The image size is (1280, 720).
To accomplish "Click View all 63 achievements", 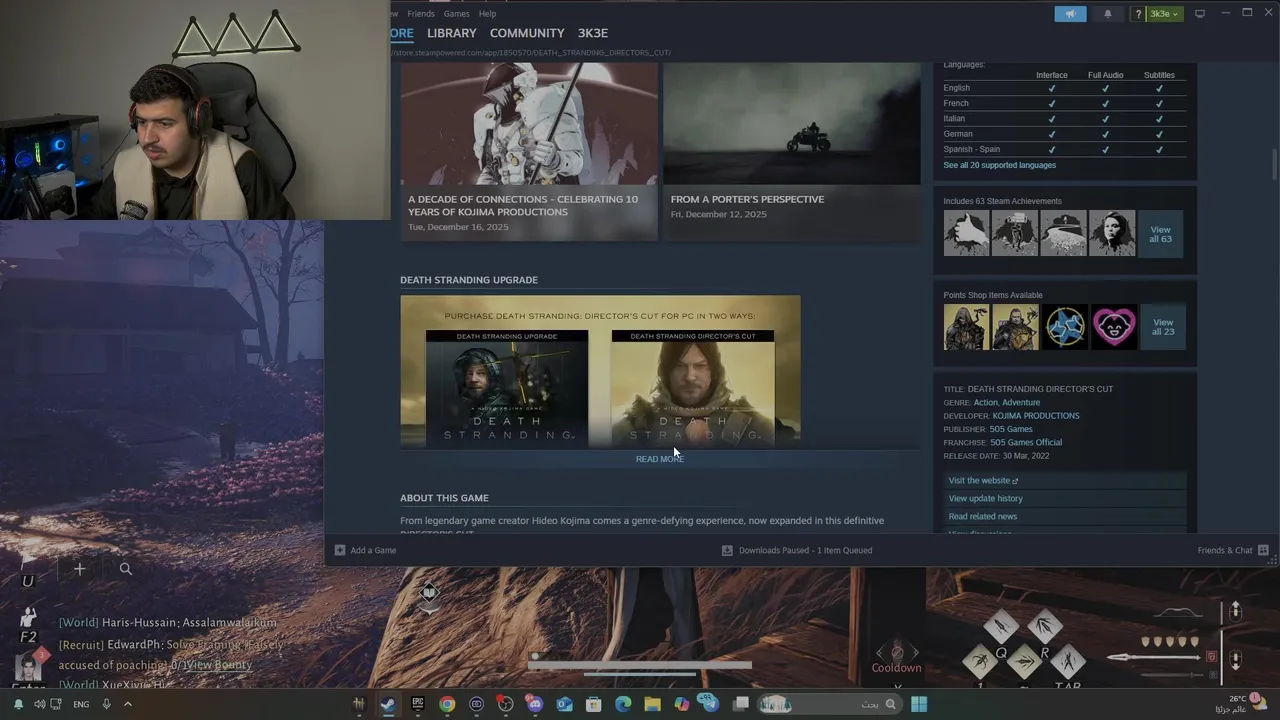I will point(1160,234).
